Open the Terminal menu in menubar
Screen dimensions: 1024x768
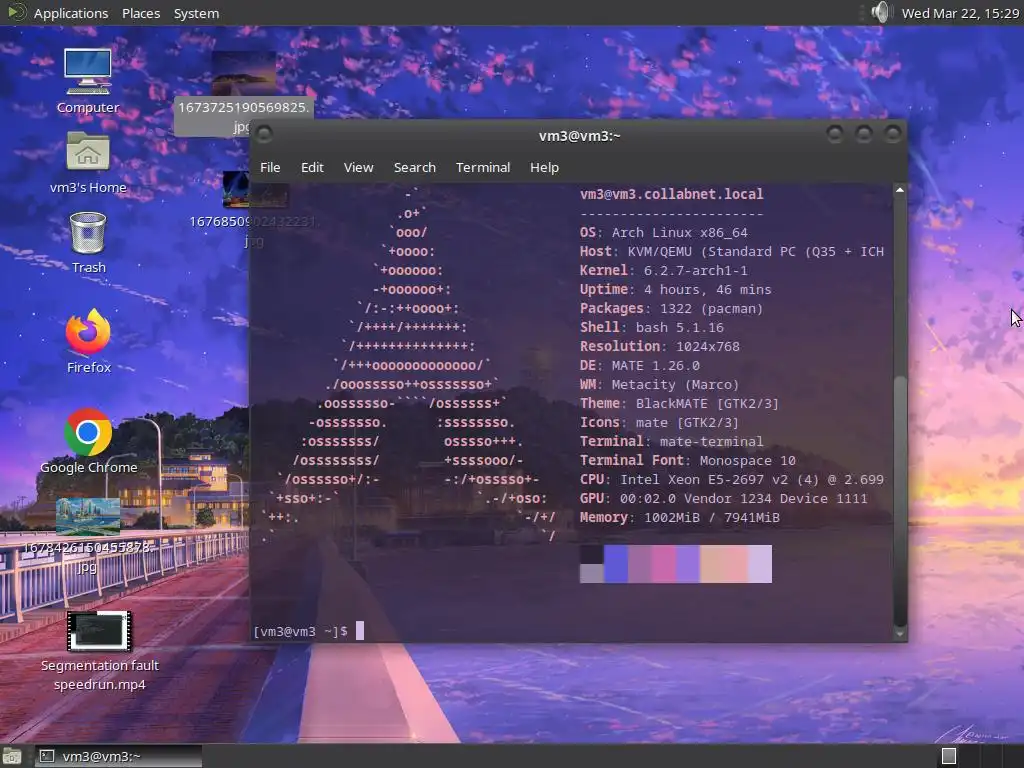[x=483, y=167]
